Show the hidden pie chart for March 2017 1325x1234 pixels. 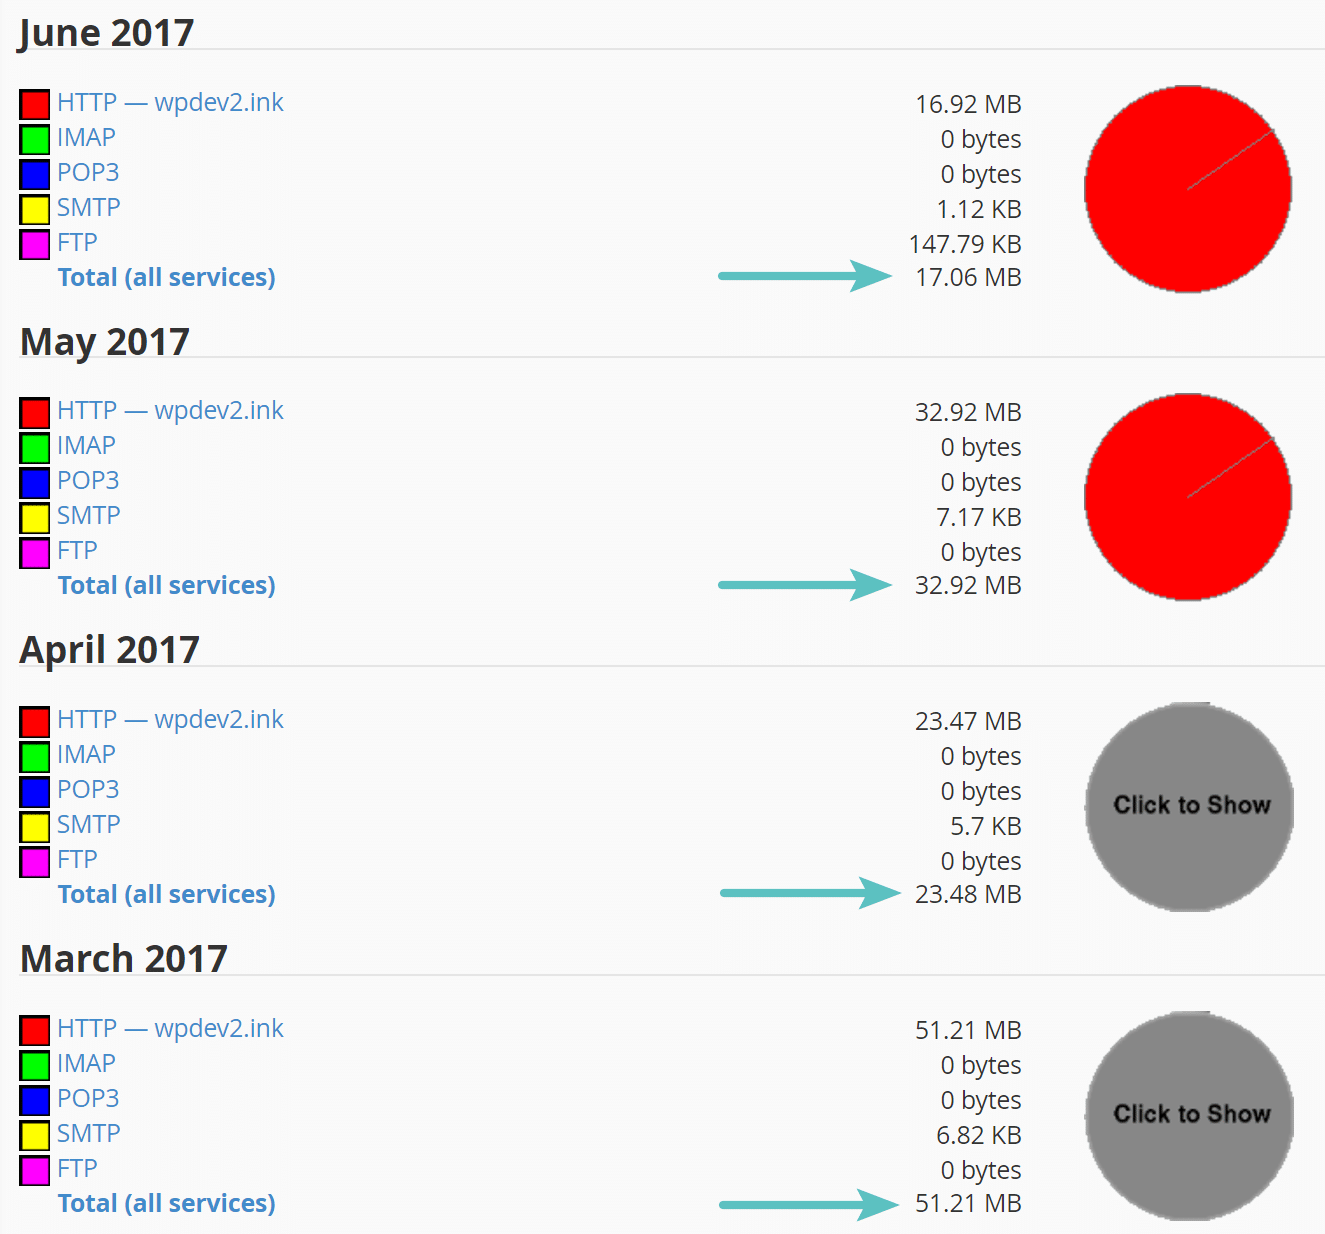click(1189, 1114)
